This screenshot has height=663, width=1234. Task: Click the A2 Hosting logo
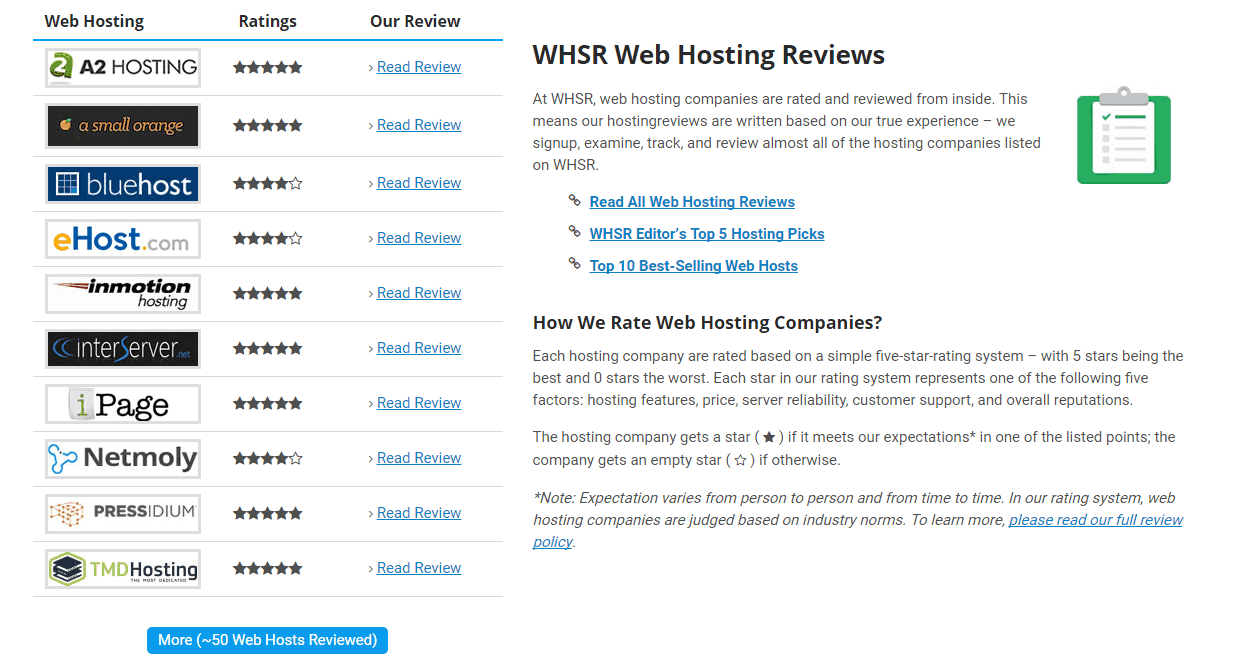click(x=123, y=68)
